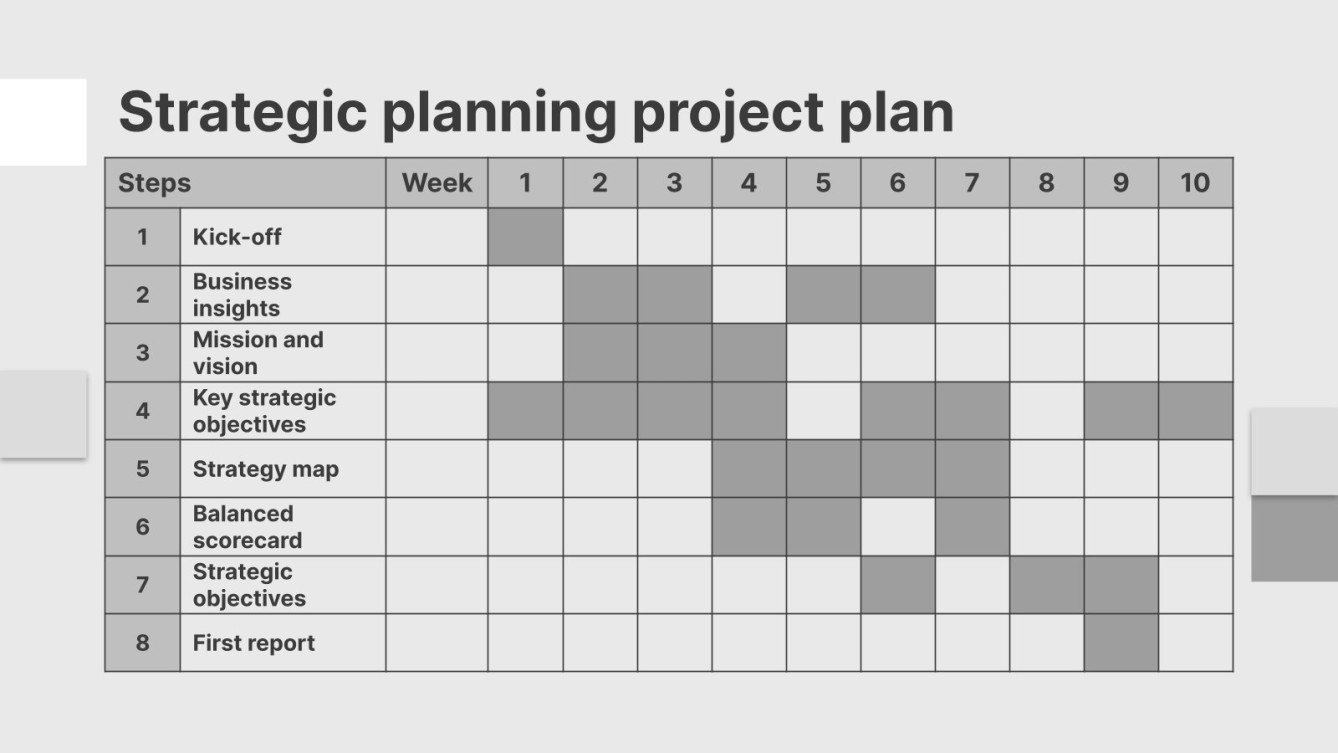Select the dark gray square at right edge
The width and height of the screenshot is (1338, 753).
(1294, 538)
